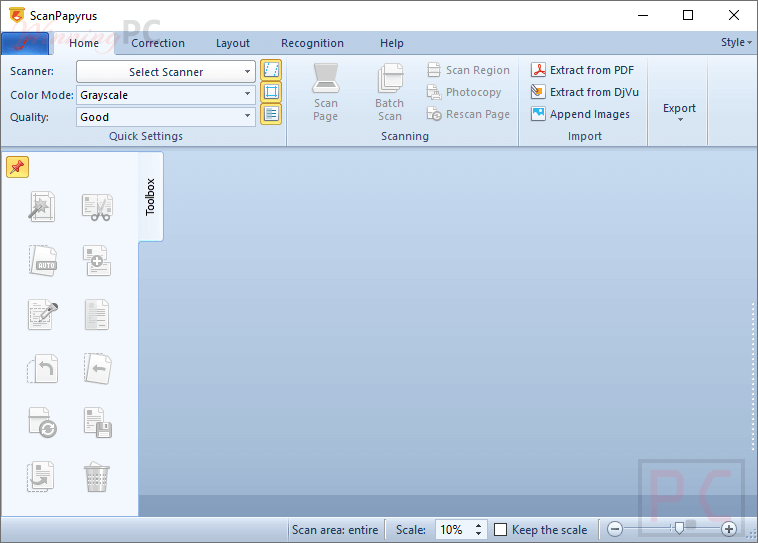Click the Toolbox vertical tab
Viewport: 758px width, 543px height.
click(150, 197)
